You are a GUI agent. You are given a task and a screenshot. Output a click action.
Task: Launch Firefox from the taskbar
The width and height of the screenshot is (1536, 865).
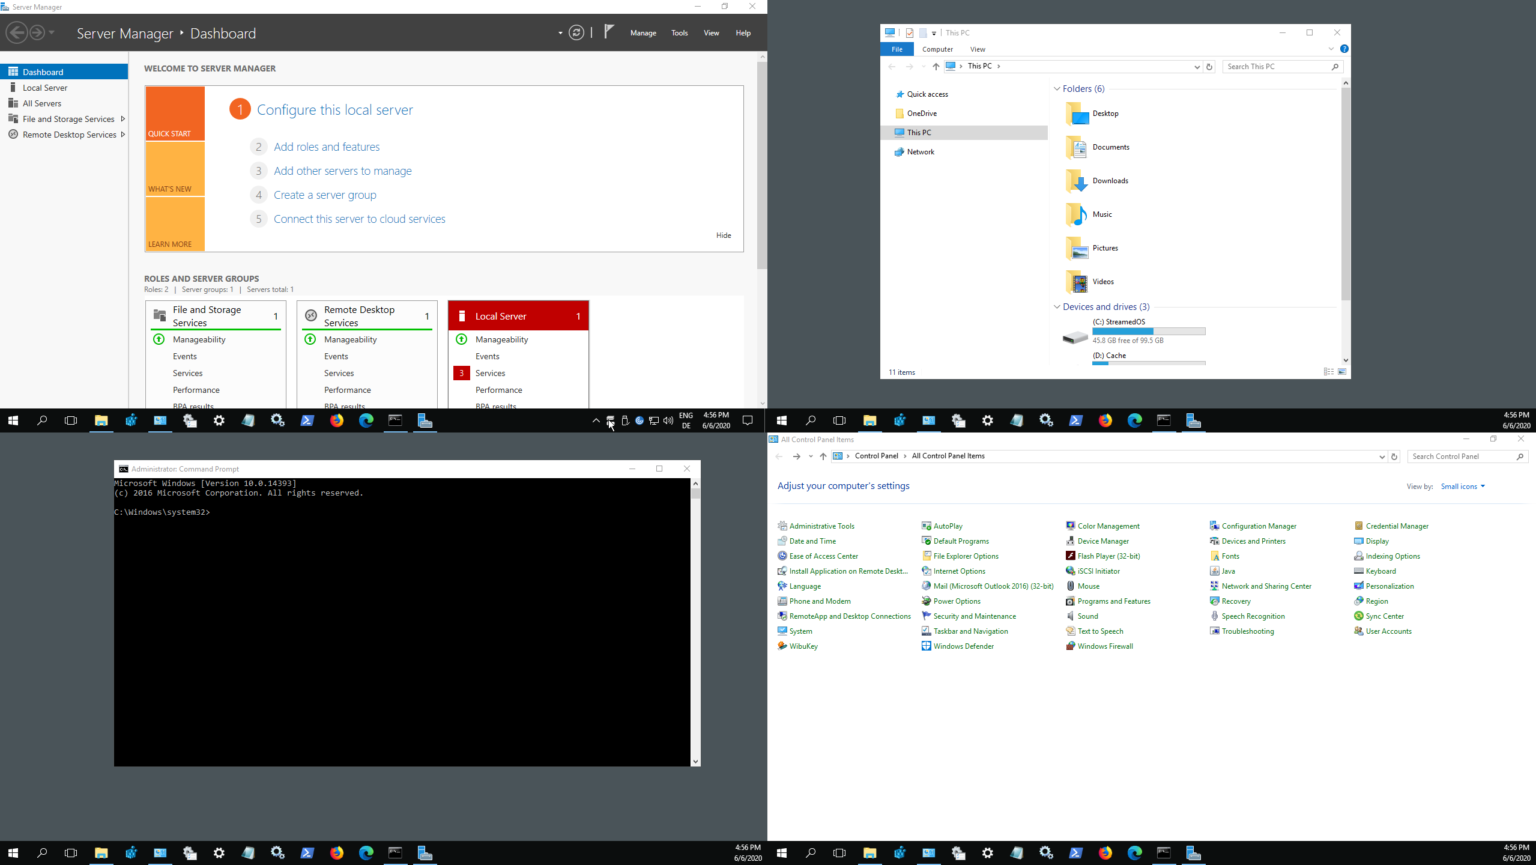coord(336,420)
